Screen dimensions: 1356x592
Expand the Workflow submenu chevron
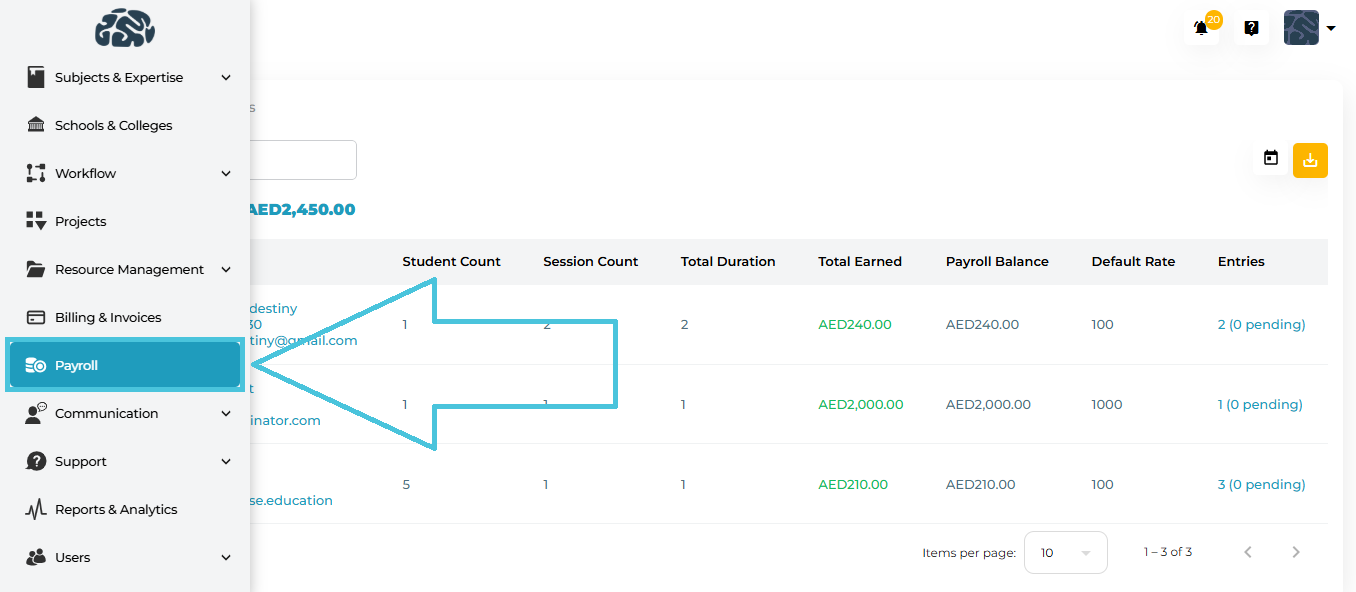(x=226, y=173)
